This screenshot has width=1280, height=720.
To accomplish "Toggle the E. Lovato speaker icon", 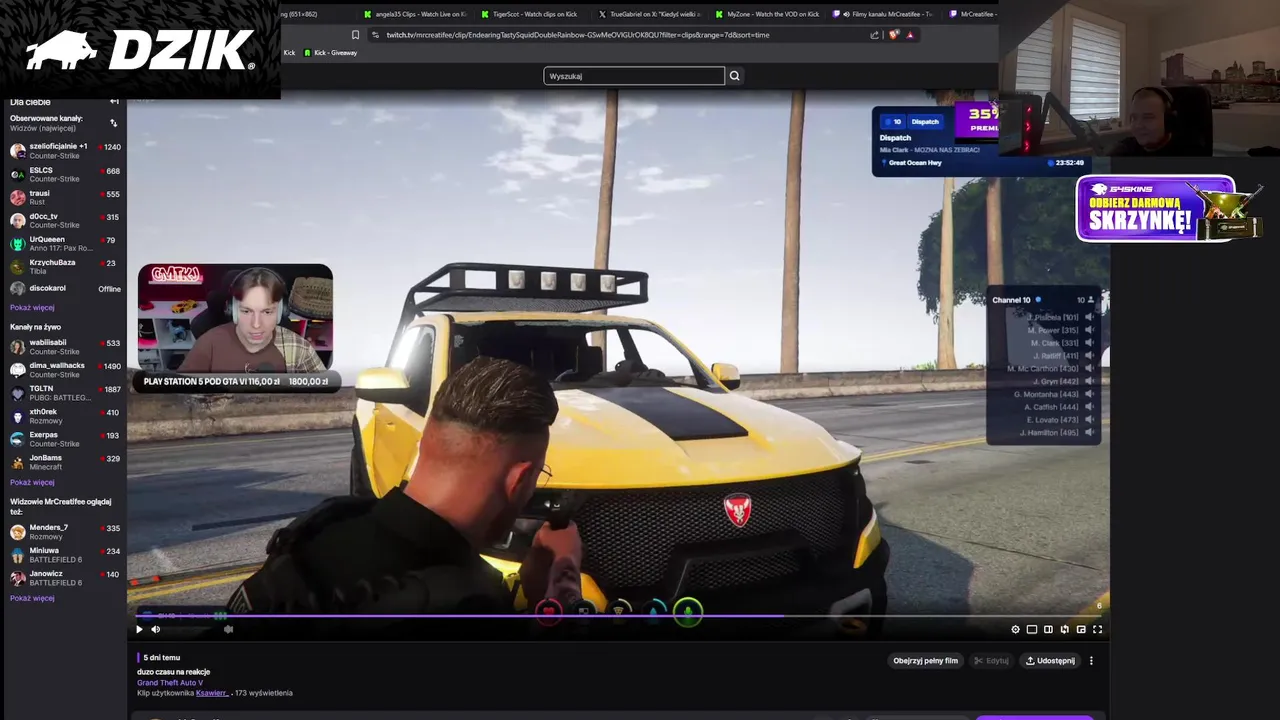I will point(1089,419).
